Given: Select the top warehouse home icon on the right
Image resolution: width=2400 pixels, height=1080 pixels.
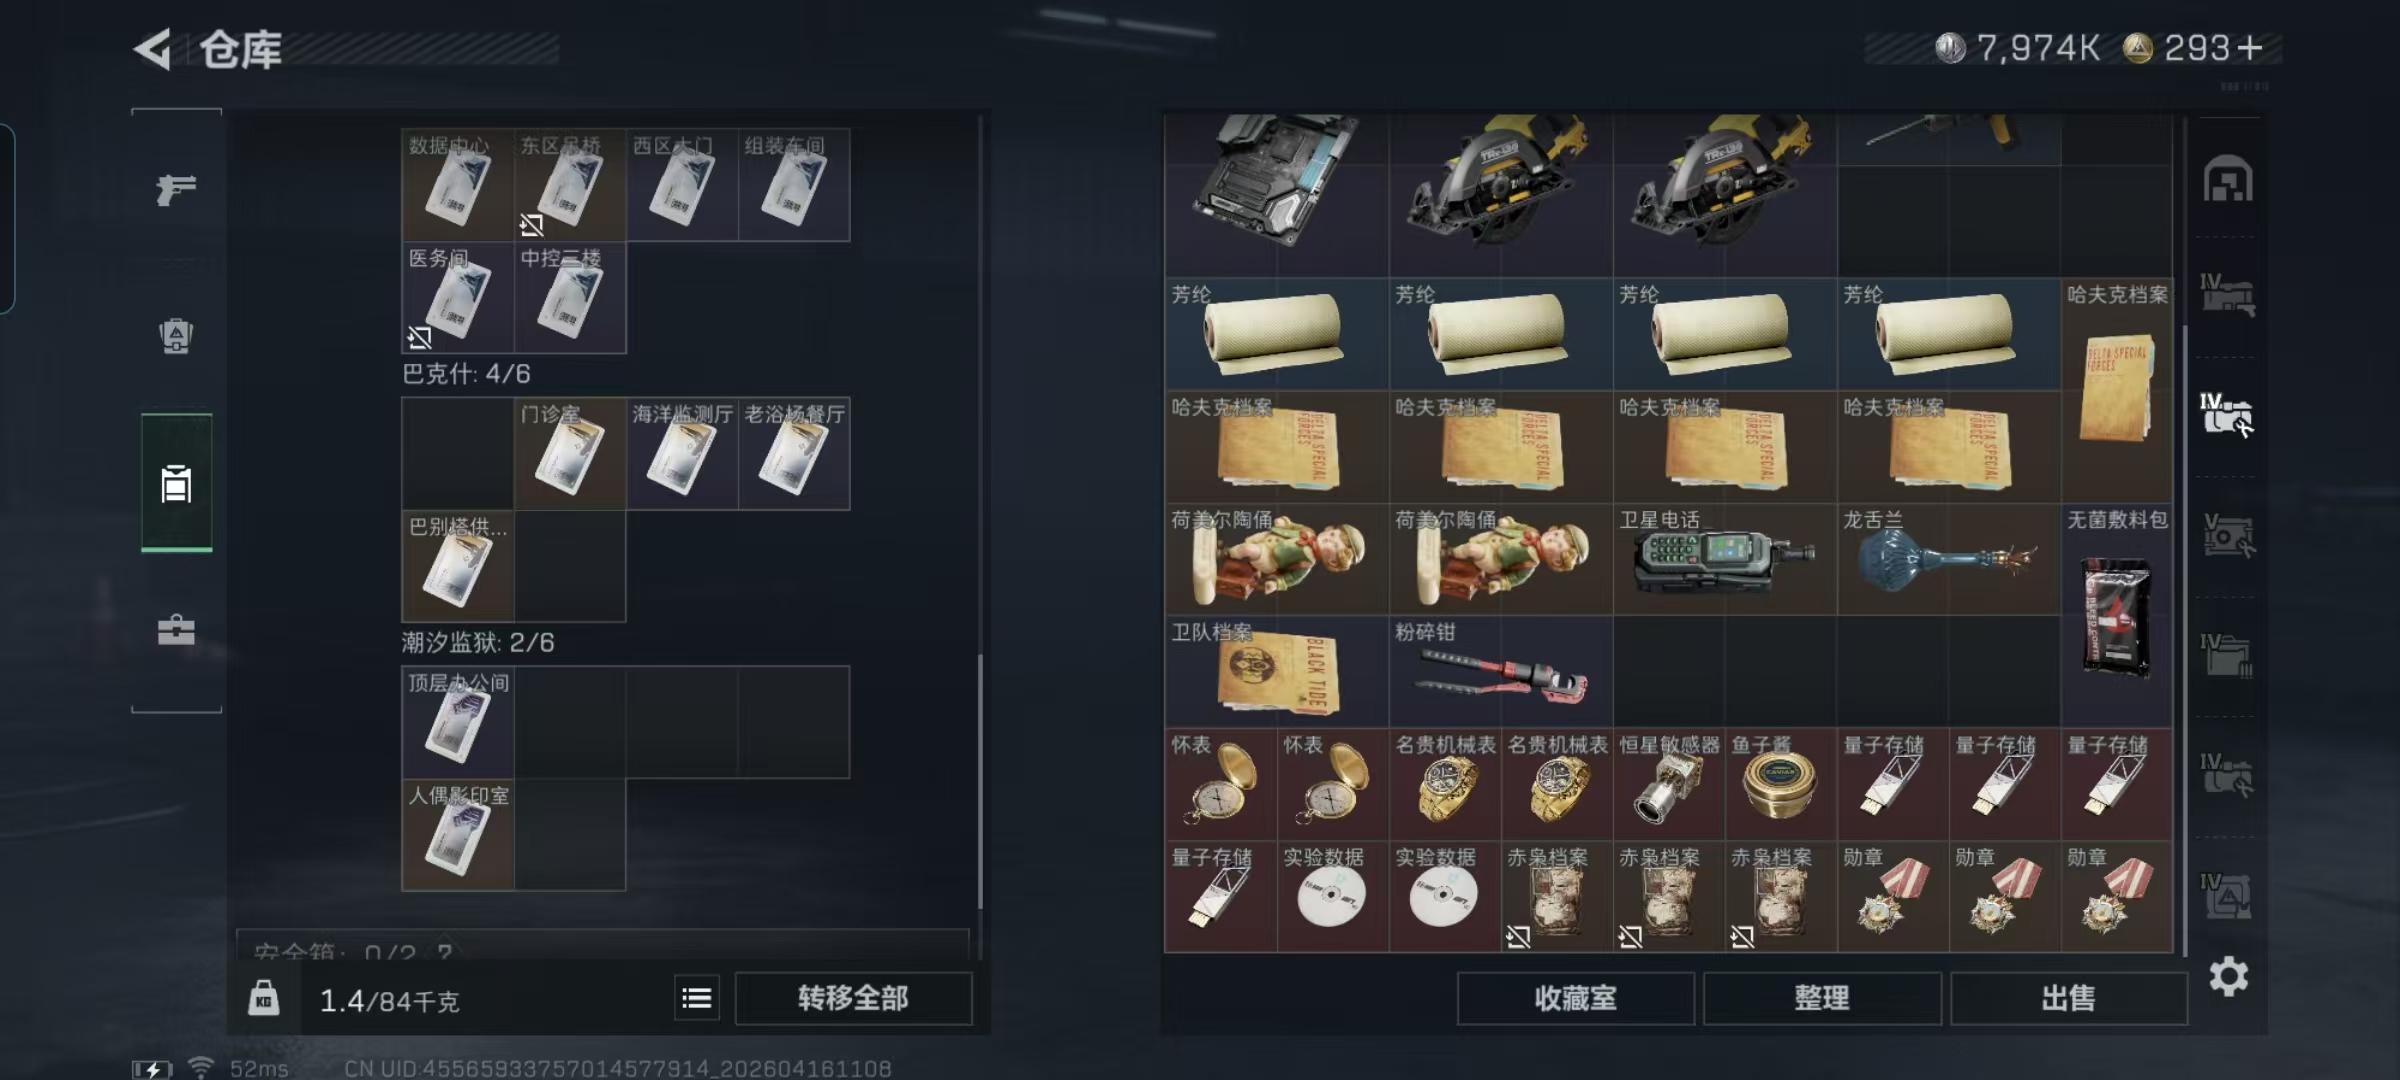Looking at the screenshot, I should (2228, 180).
